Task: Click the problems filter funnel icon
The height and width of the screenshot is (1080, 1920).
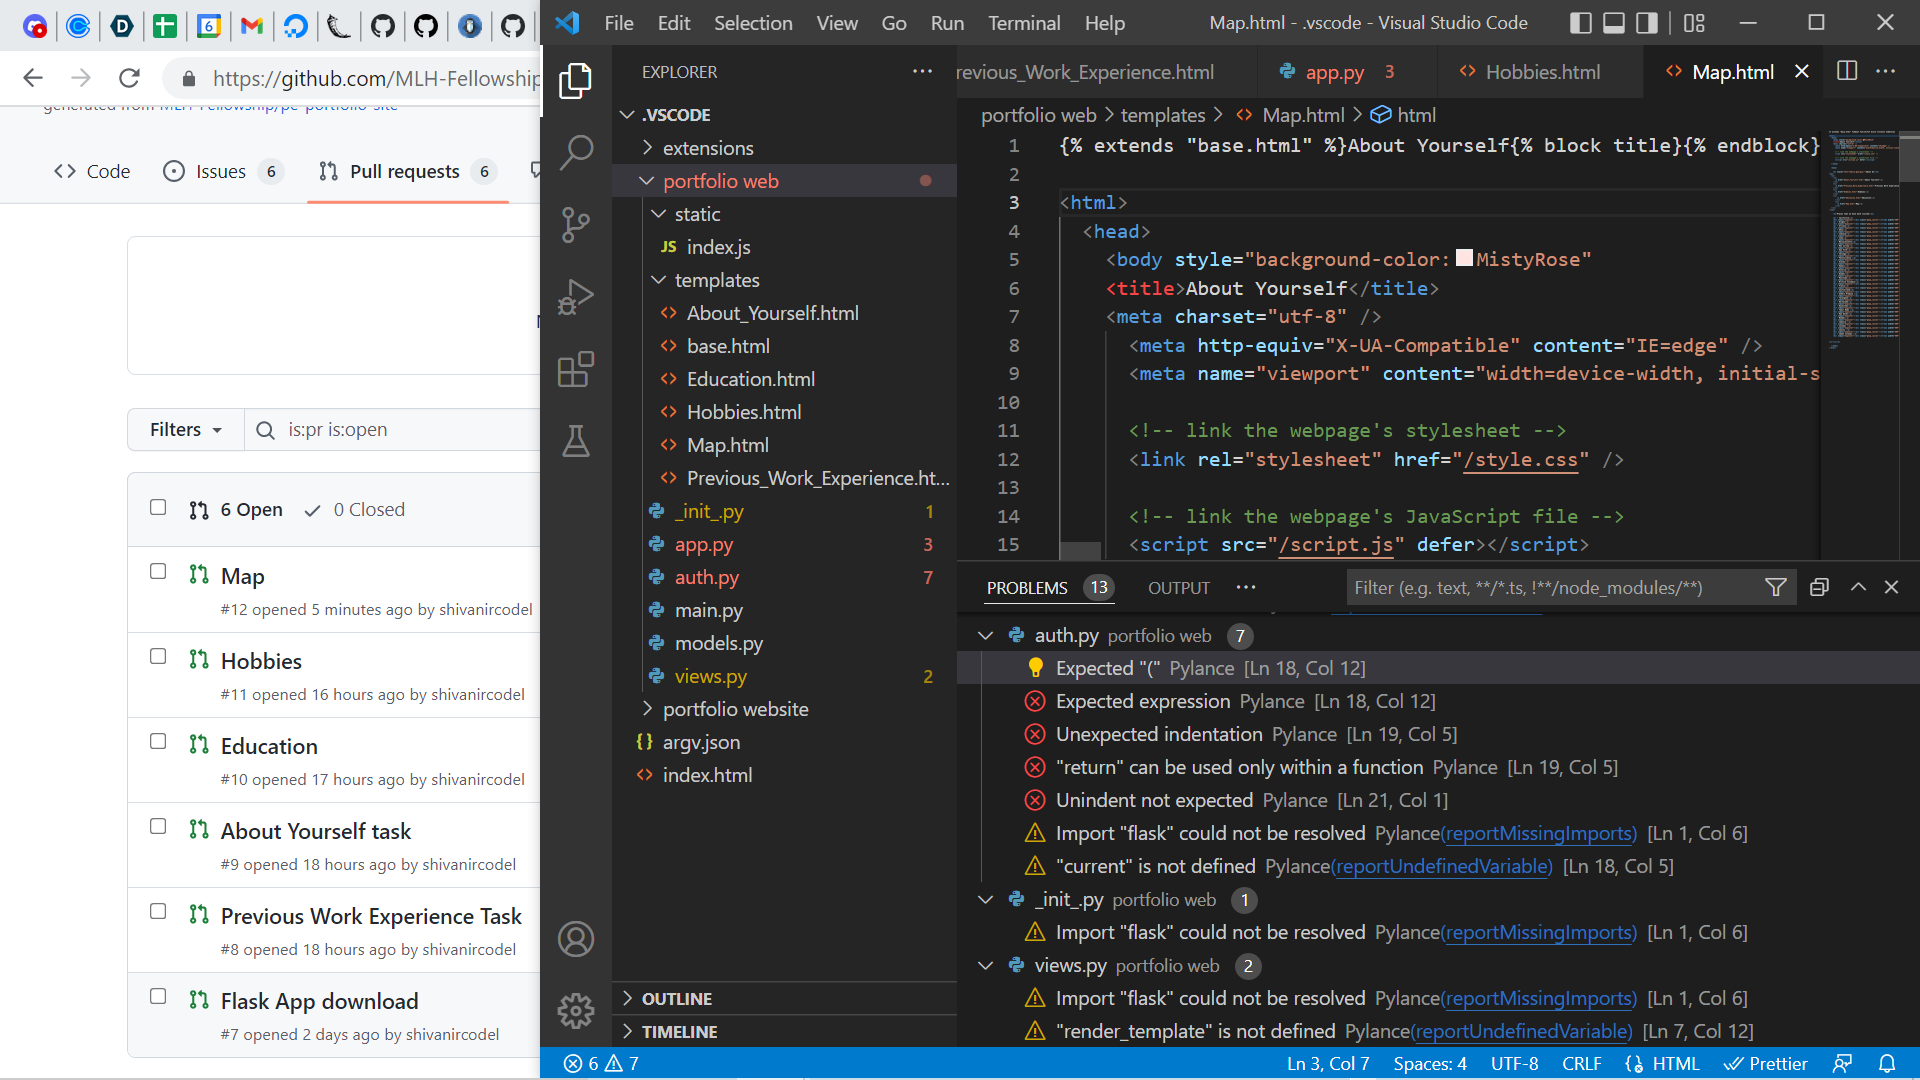Action: [x=1776, y=588]
